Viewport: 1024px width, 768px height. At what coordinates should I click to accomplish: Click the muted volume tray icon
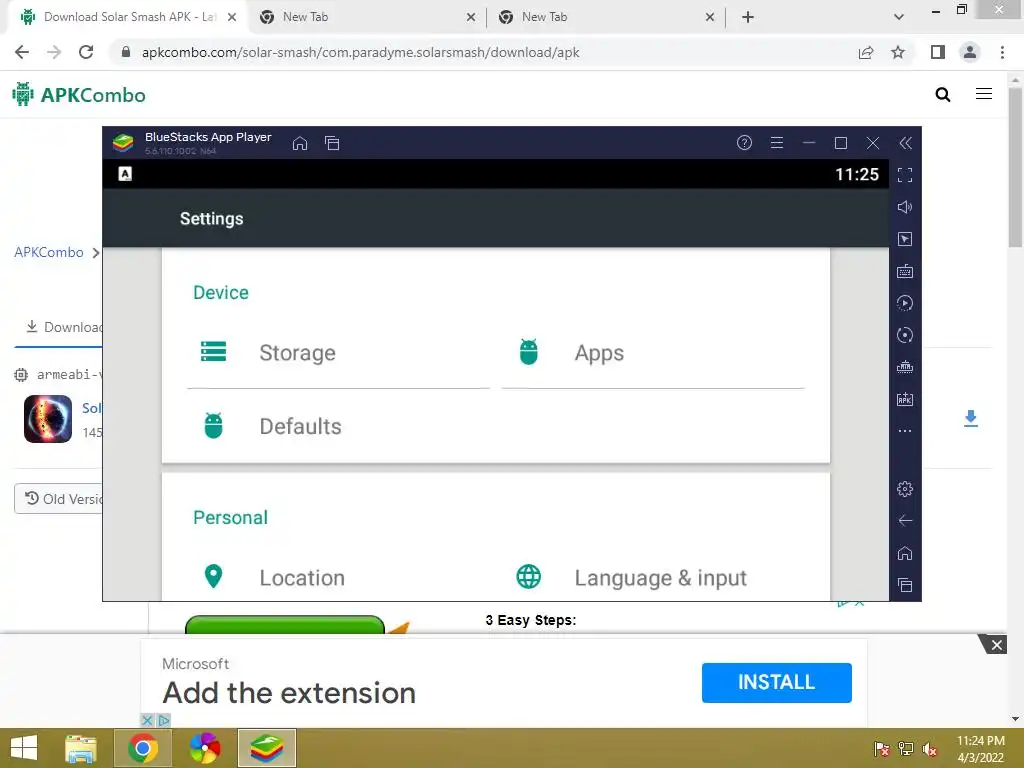pos(930,749)
